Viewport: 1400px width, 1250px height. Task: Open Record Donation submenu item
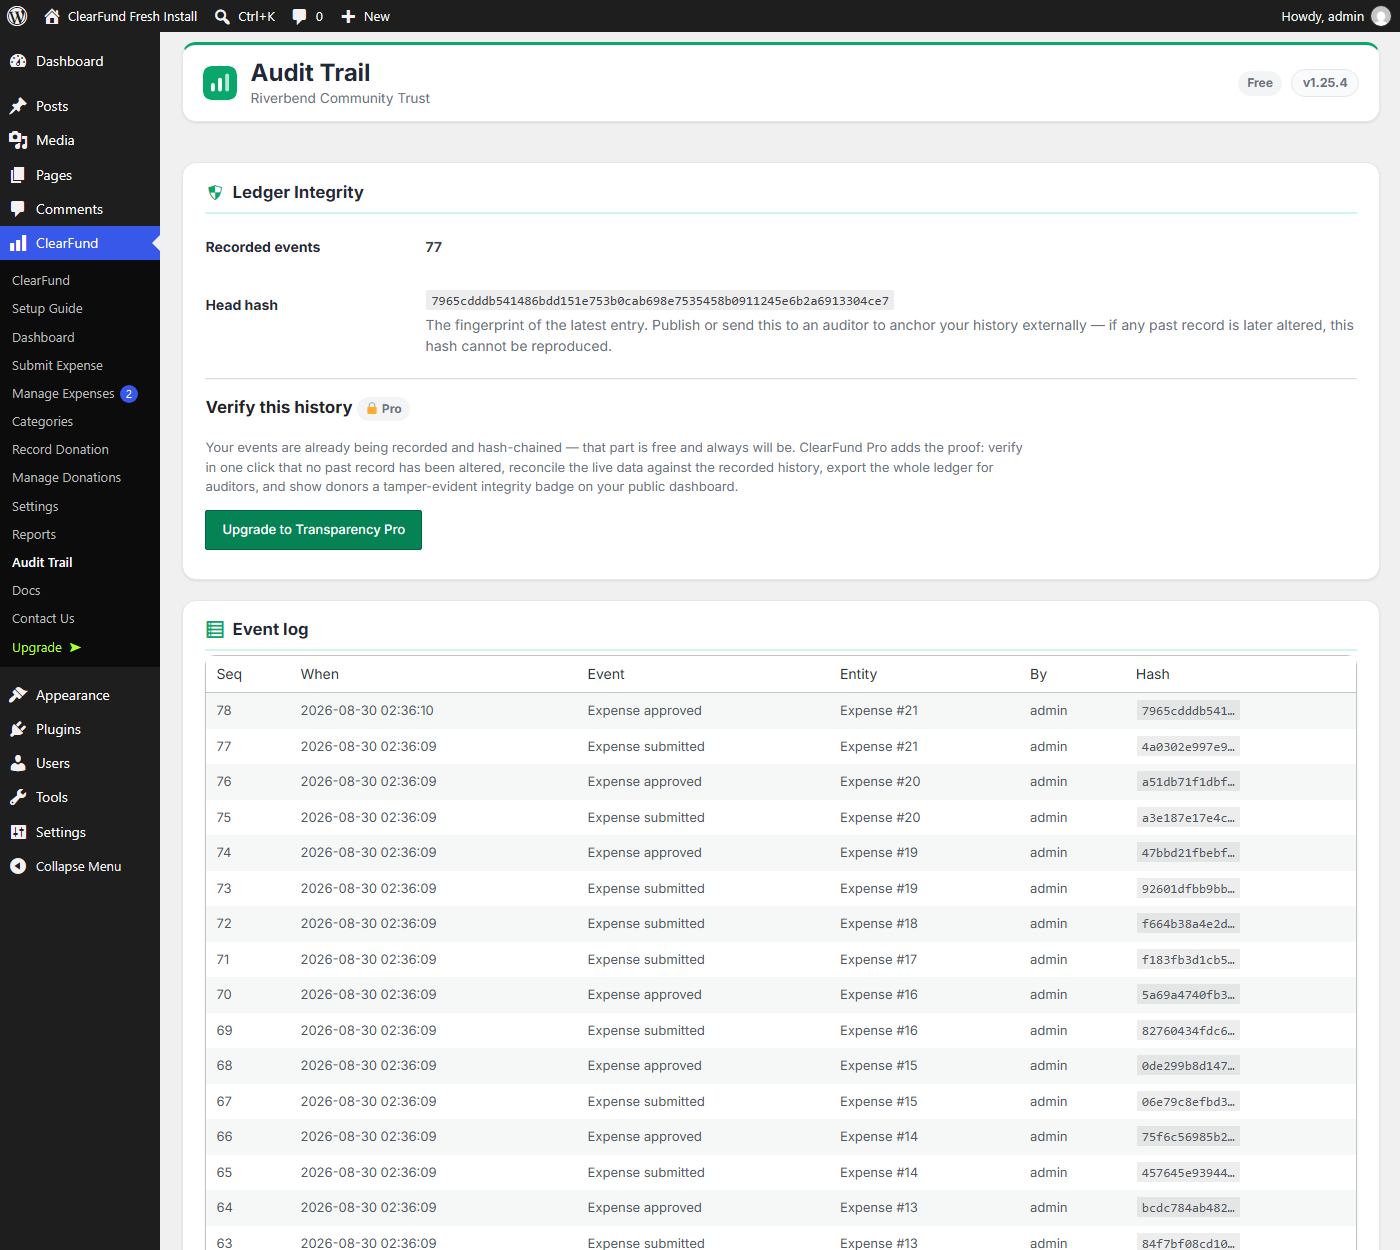(x=60, y=449)
